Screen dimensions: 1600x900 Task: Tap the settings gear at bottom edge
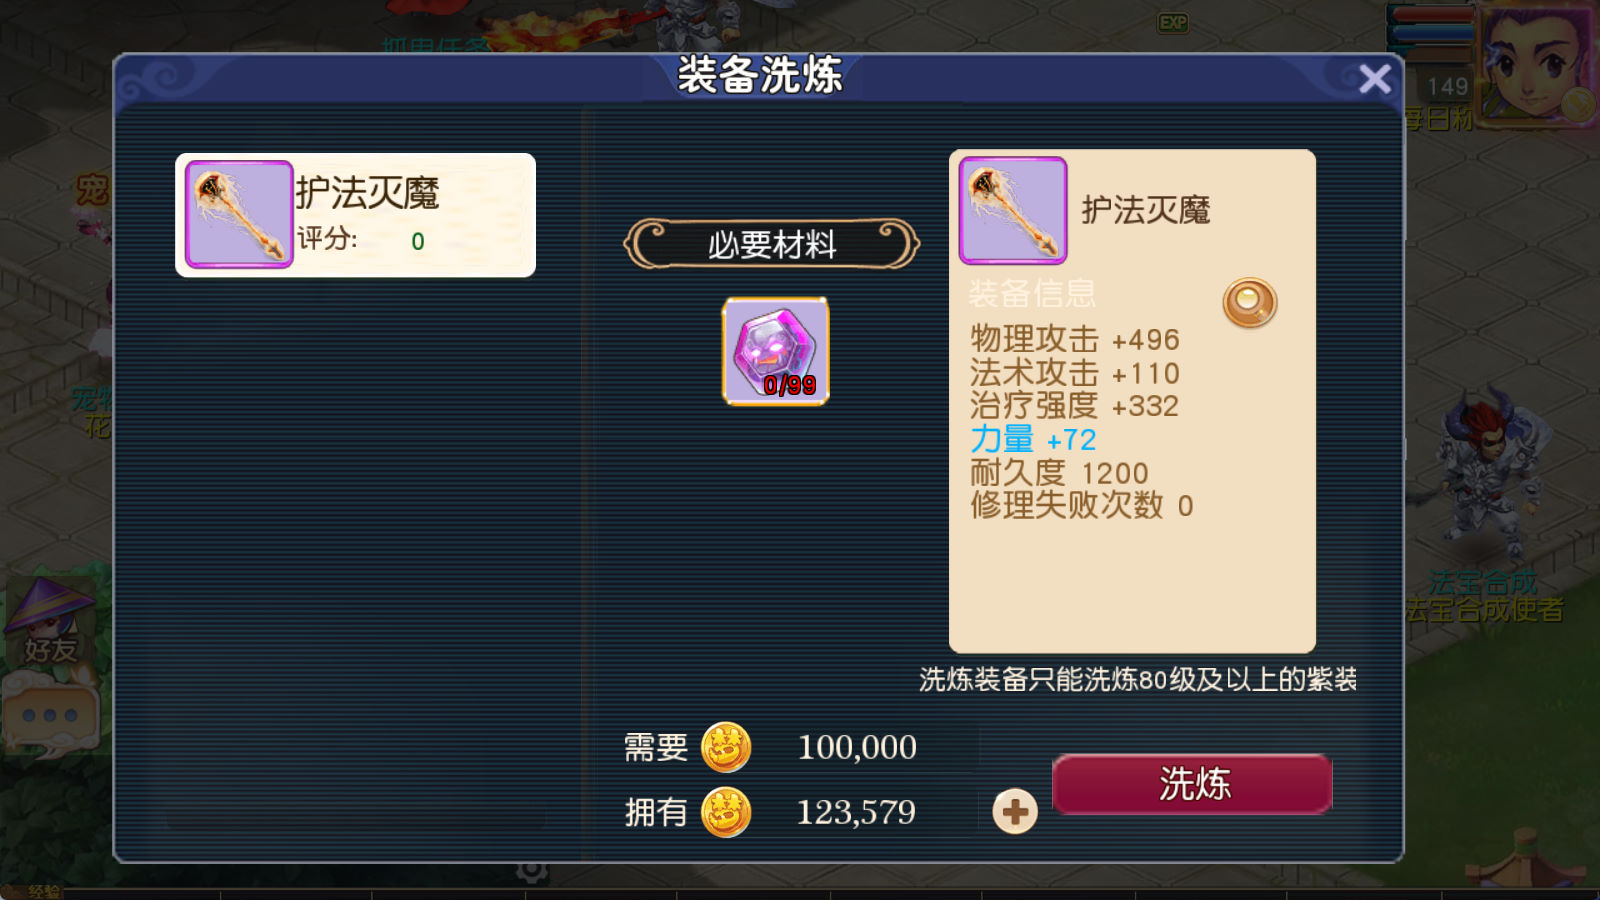click(x=533, y=870)
